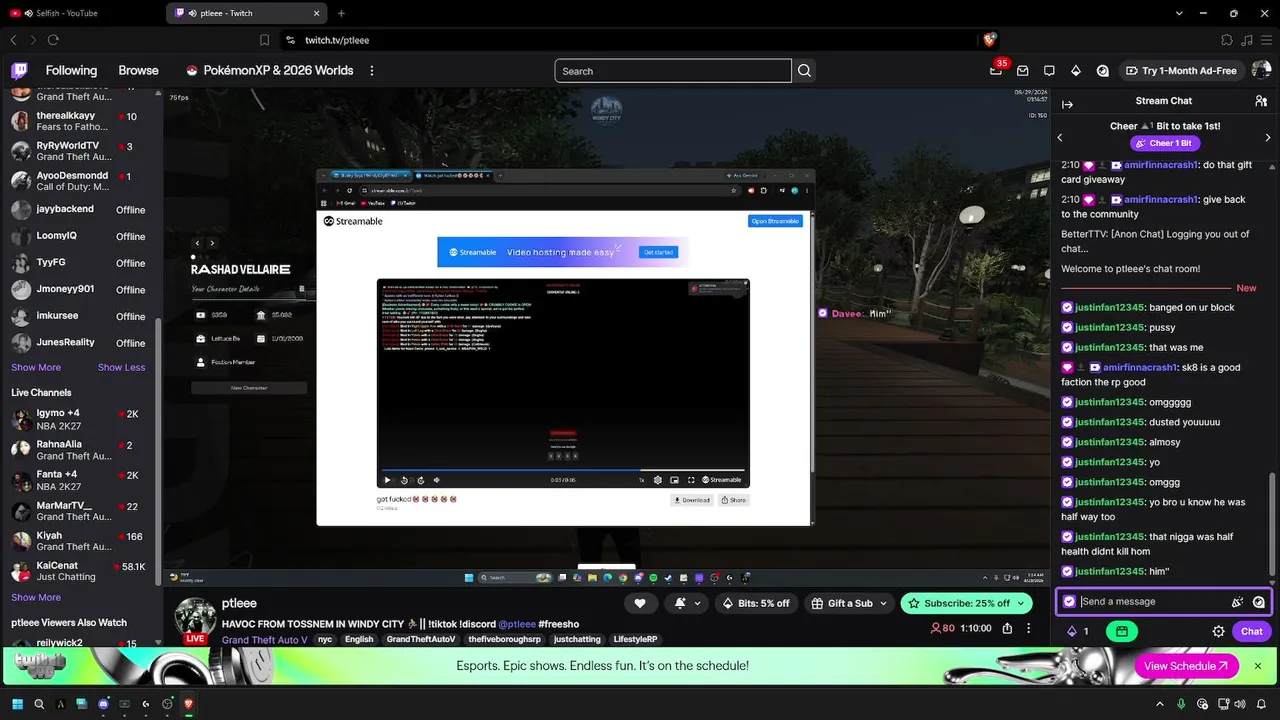The width and height of the screenshot is (1280, 720).
Task: Go to the Twitch home logo
Action: 19,71
